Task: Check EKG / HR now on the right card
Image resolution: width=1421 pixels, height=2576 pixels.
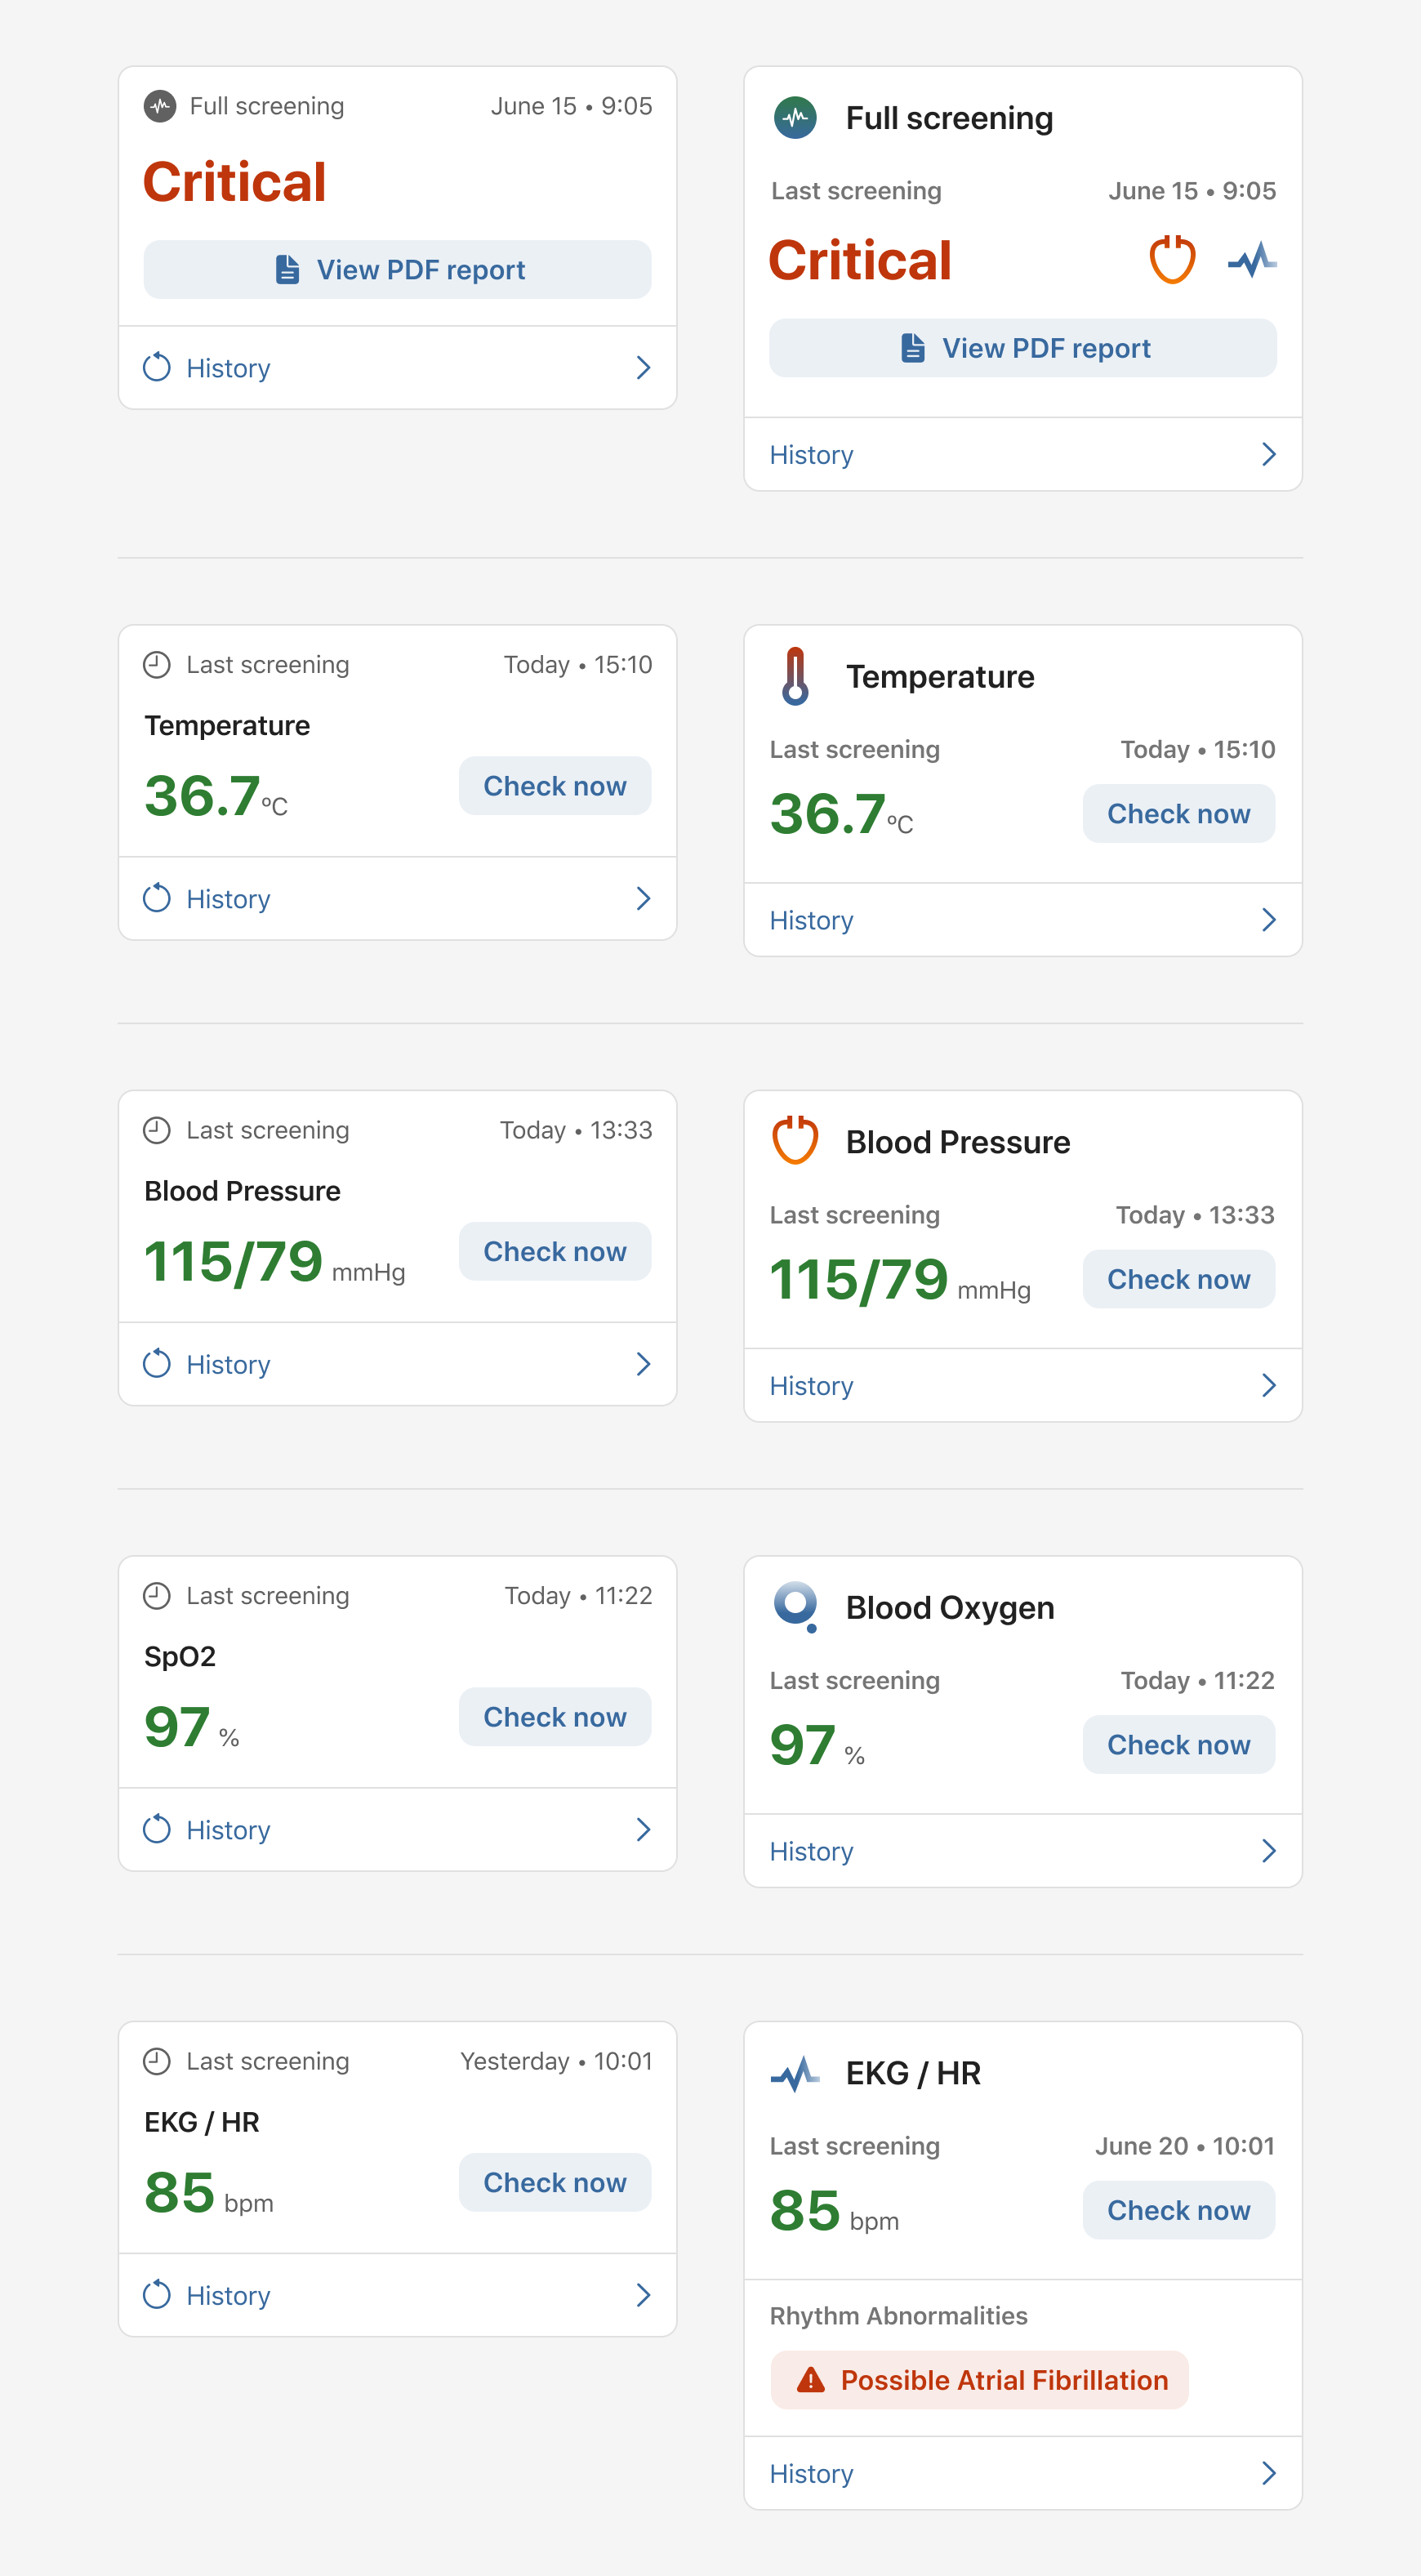Action: [x=1178, y=2210]
